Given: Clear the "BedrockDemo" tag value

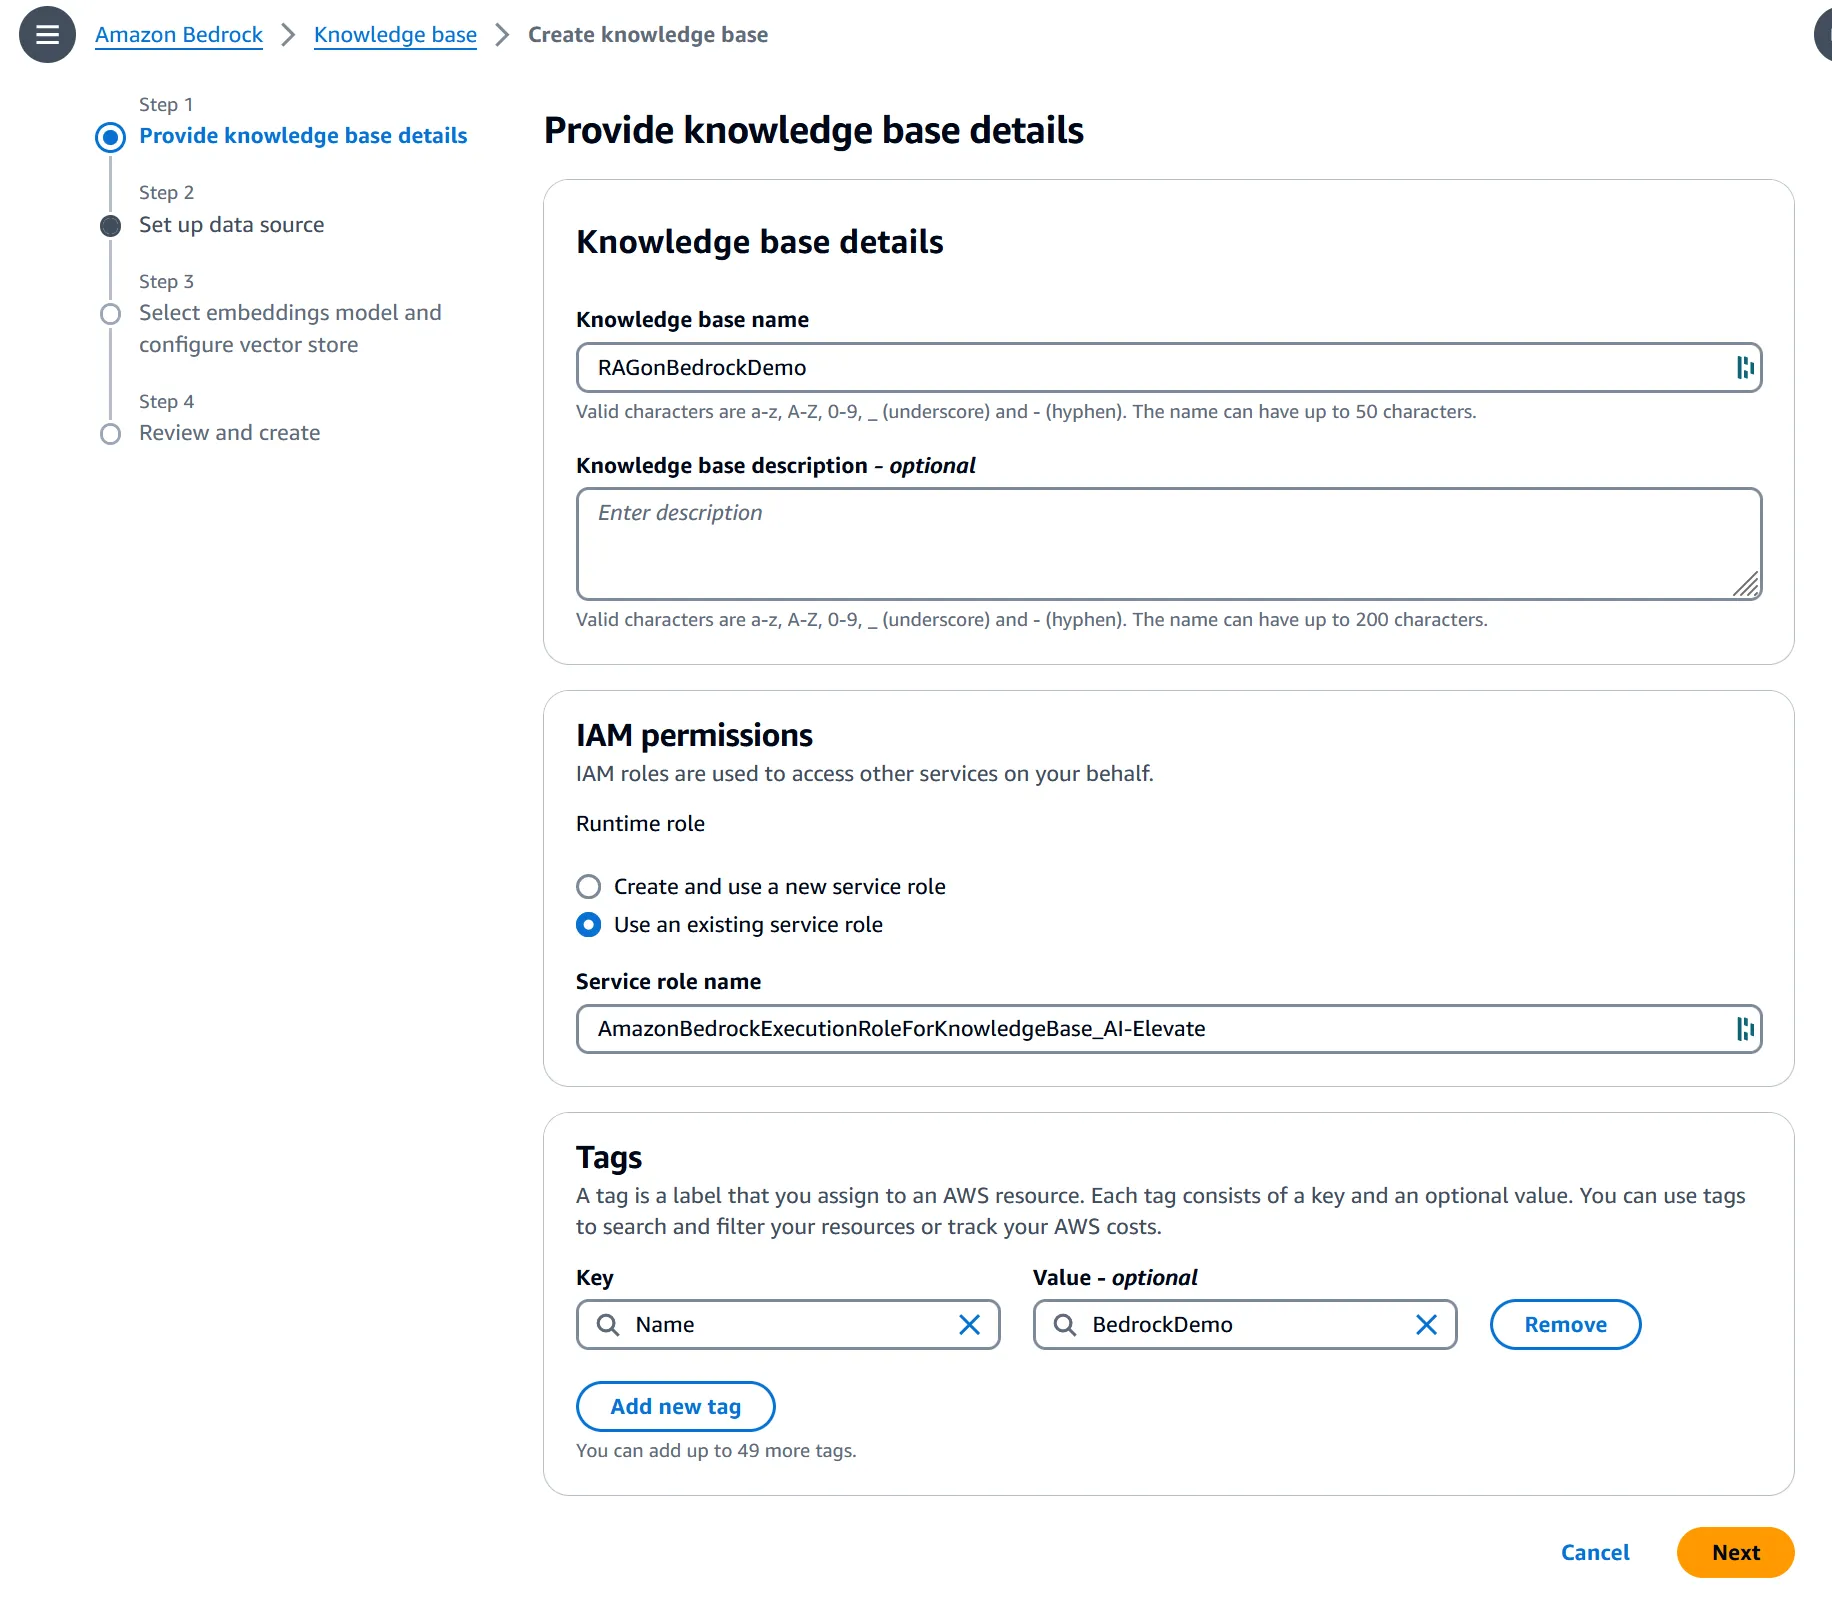Looking at the screenshot, I should point(1425,1324).
